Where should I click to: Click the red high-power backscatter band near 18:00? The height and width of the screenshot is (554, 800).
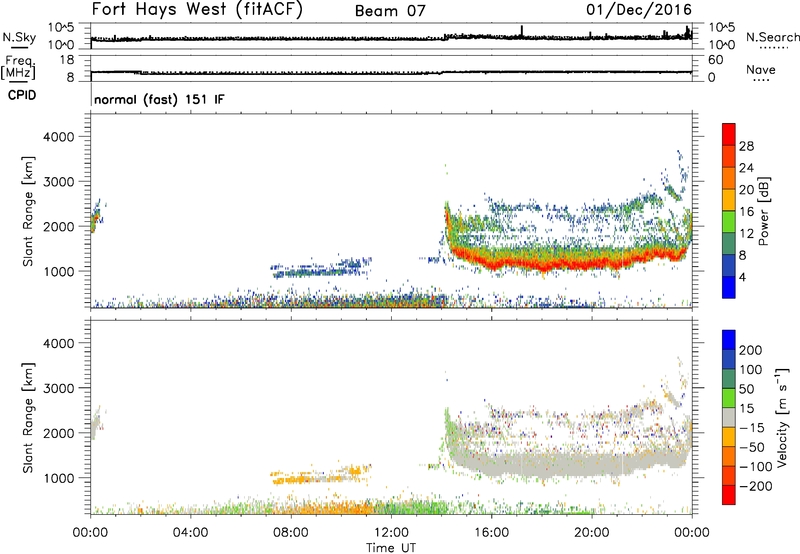(x=542, y=264)
